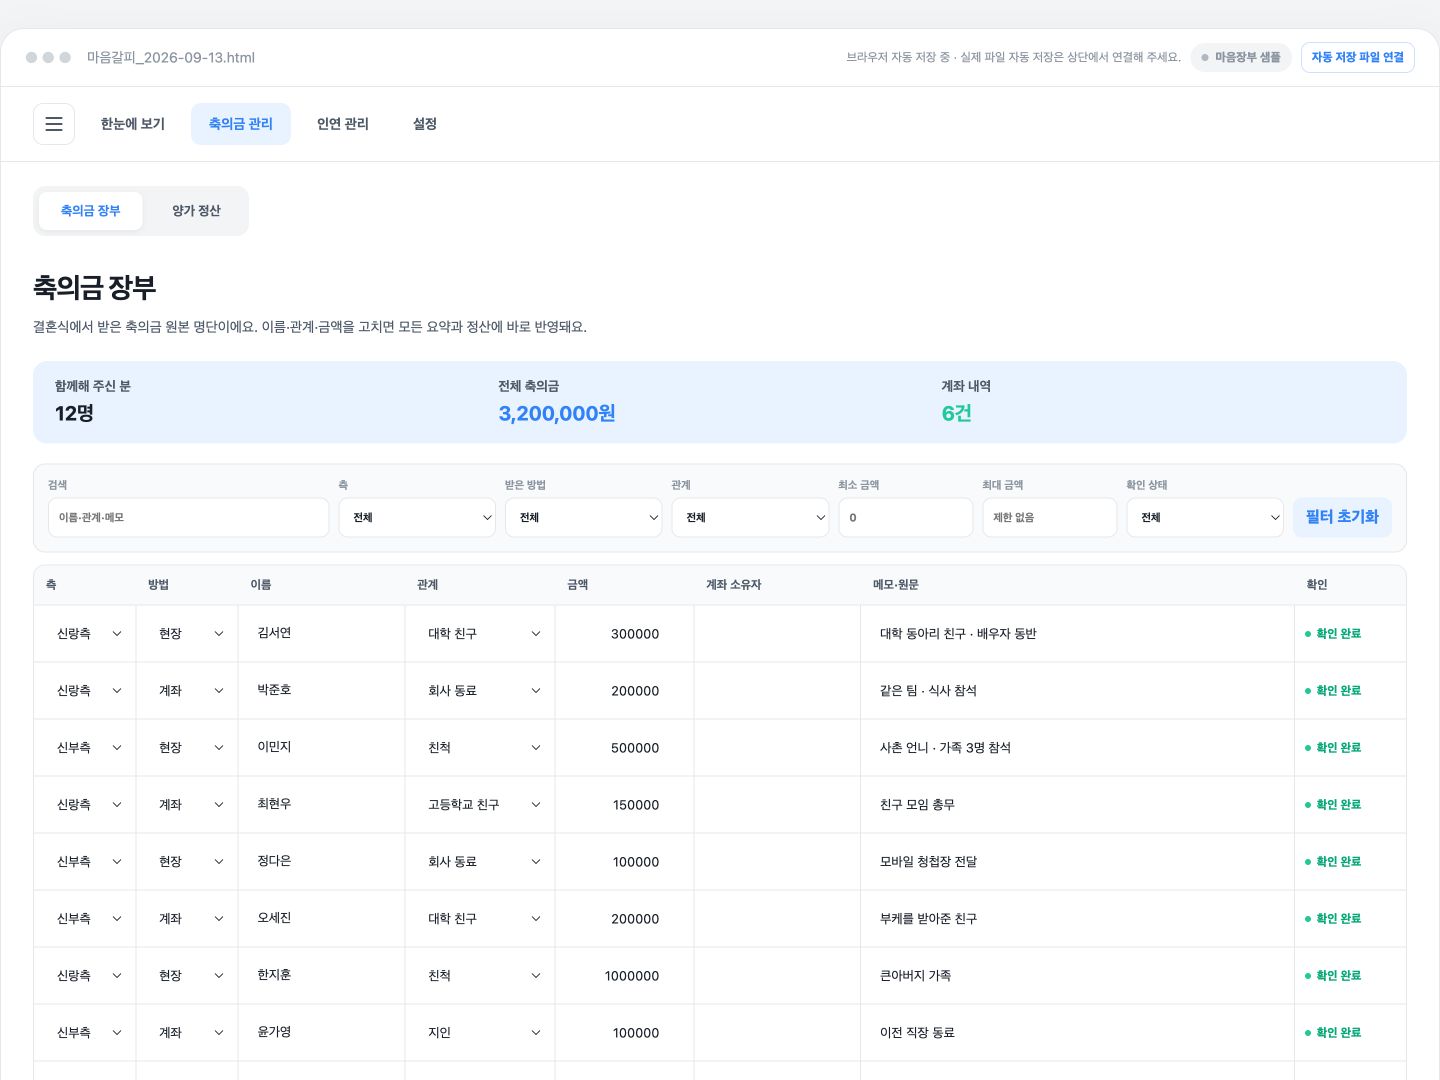Toggle 확인 완료 status for 정다은
1440x1080 pixels.
tap(1333, 862)
